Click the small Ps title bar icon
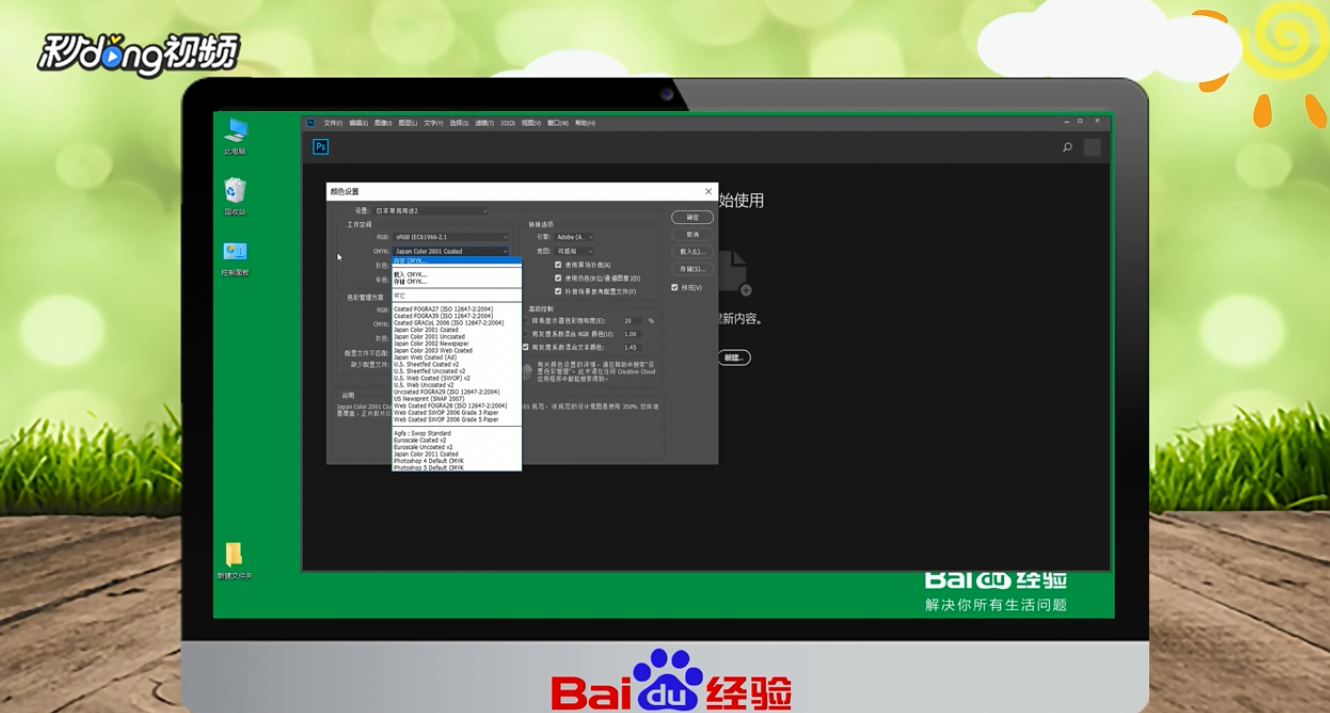 311,122
